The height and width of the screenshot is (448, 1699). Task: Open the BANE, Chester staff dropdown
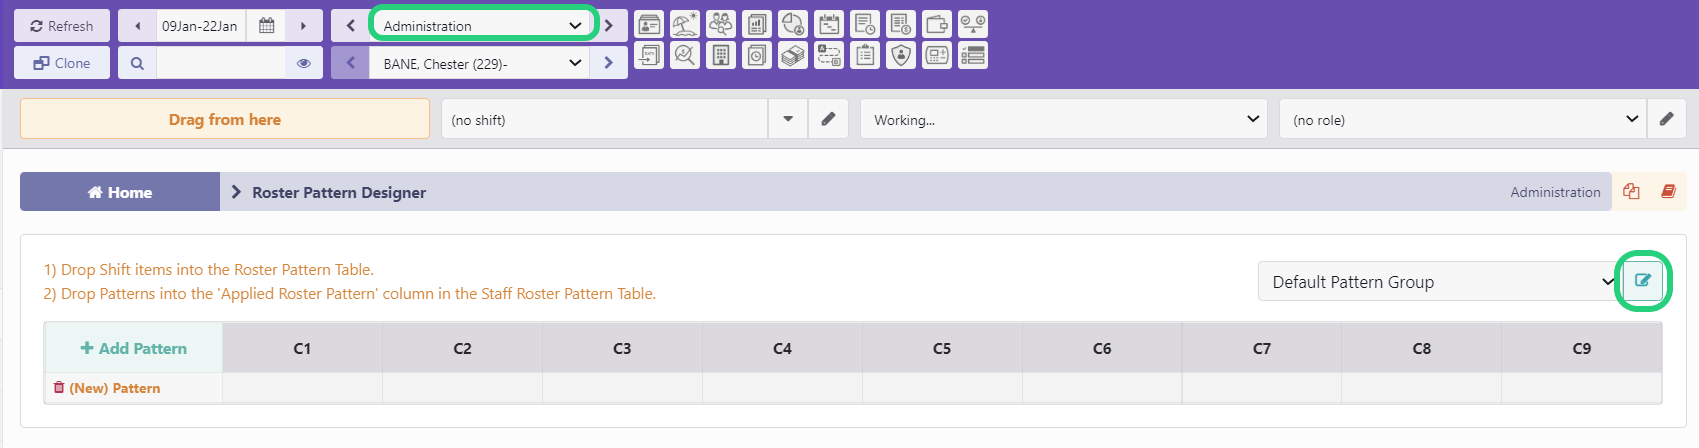(479, 63)
